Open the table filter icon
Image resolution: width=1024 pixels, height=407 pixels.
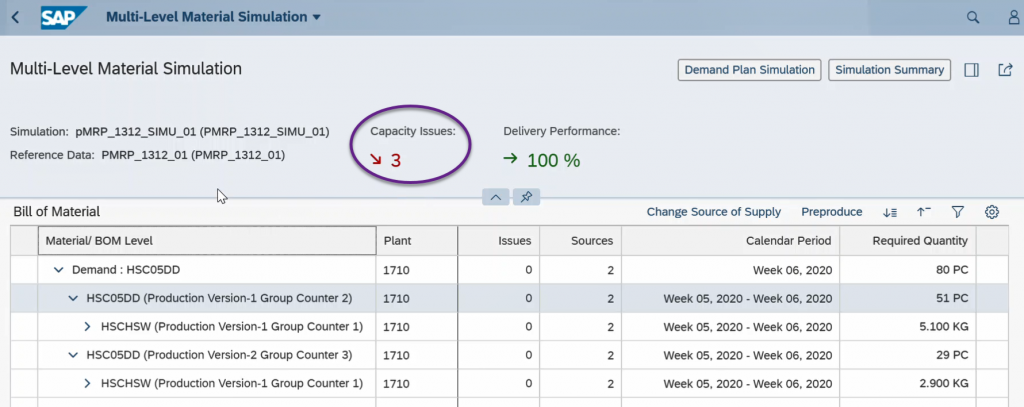click(x=958, y=212)
